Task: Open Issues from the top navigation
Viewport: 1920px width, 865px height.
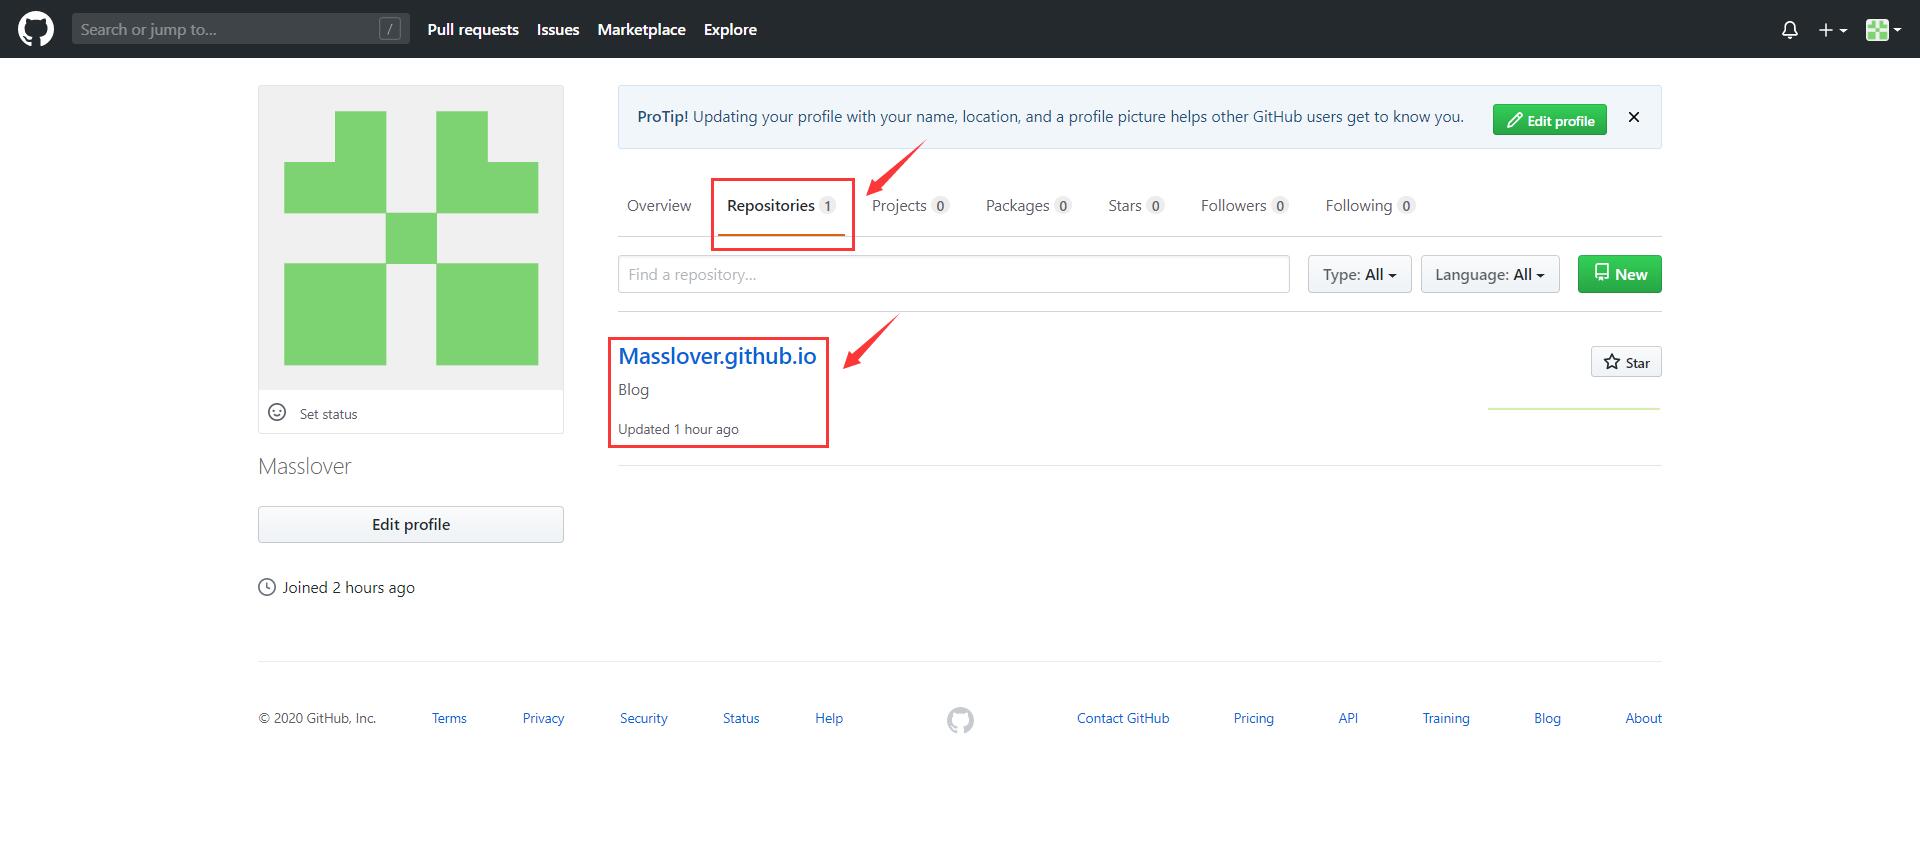Action: pos(558,30)
